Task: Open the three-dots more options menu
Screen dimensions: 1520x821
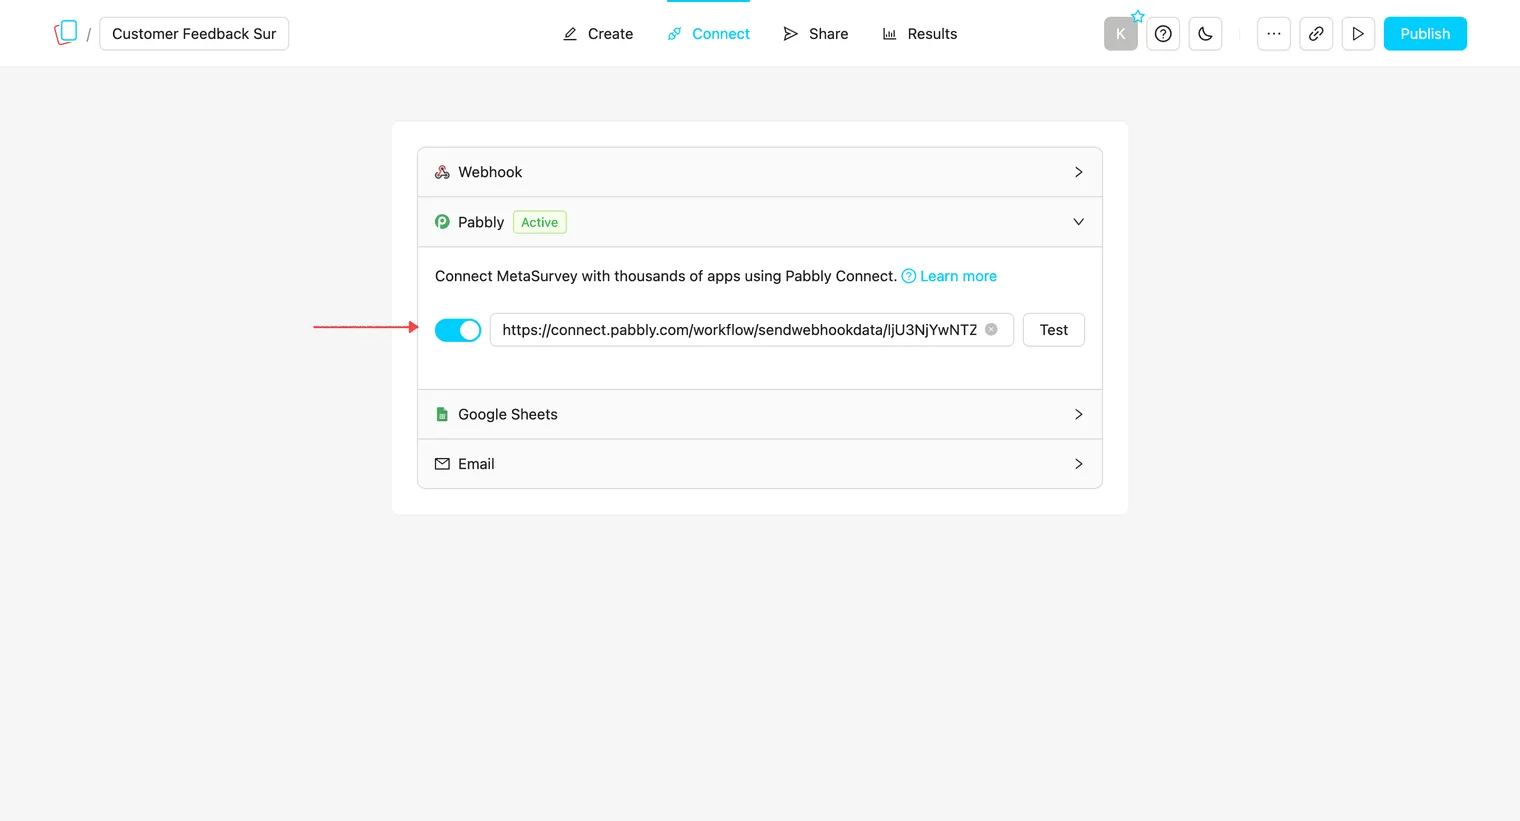Action: [1273, 34]
